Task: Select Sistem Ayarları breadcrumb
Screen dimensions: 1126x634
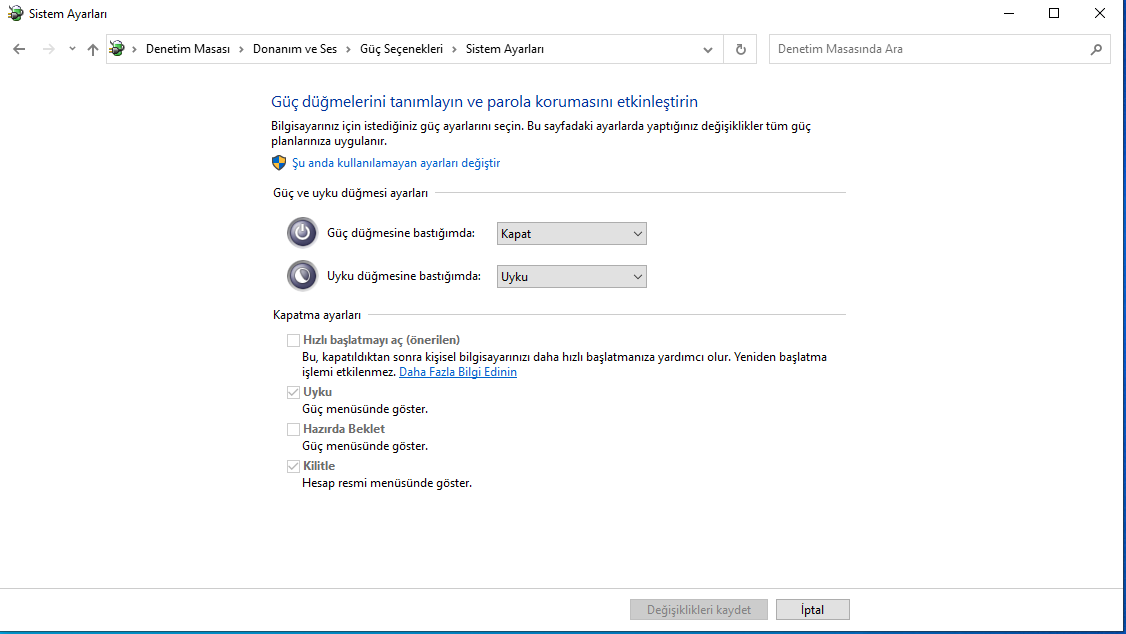Action: click(x=505, y=49)
